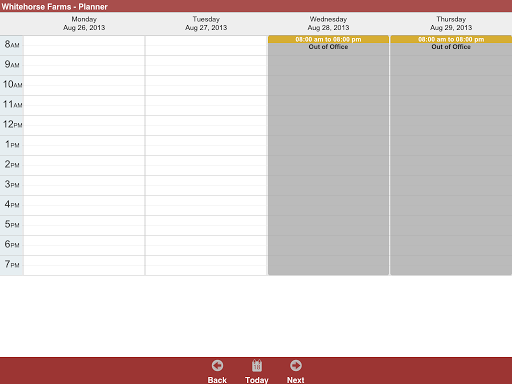The height and width of the screenshot is (384, 512).
Task: Click the Whitehorse Farms - Planner title
Action: 54,7
